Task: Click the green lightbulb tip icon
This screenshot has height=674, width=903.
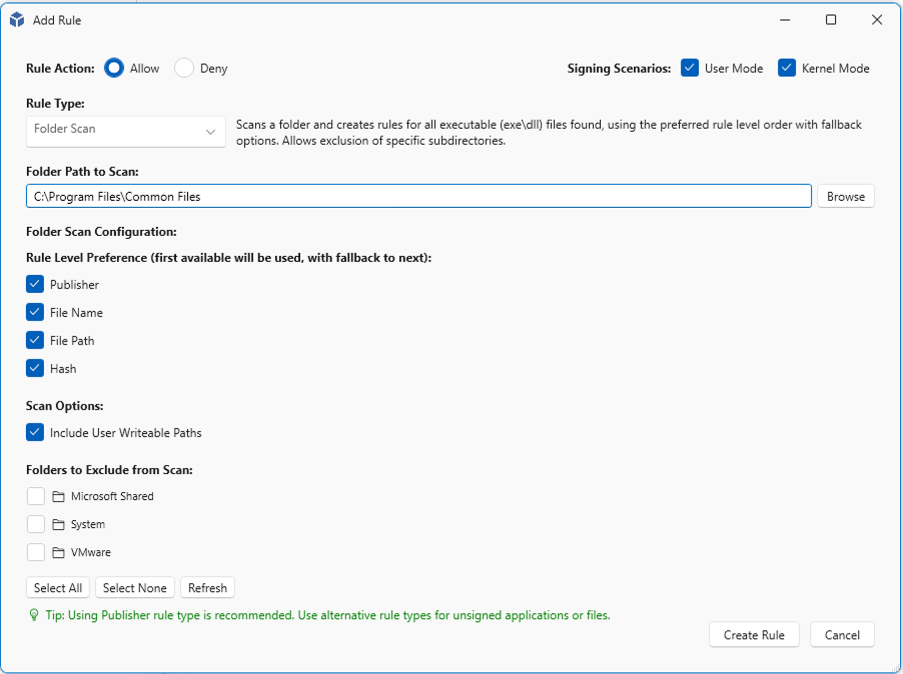Action: point(35,616)
